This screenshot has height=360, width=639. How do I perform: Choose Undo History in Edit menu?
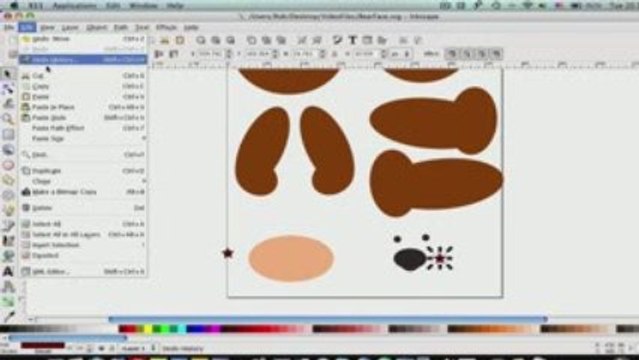point(83,60)
